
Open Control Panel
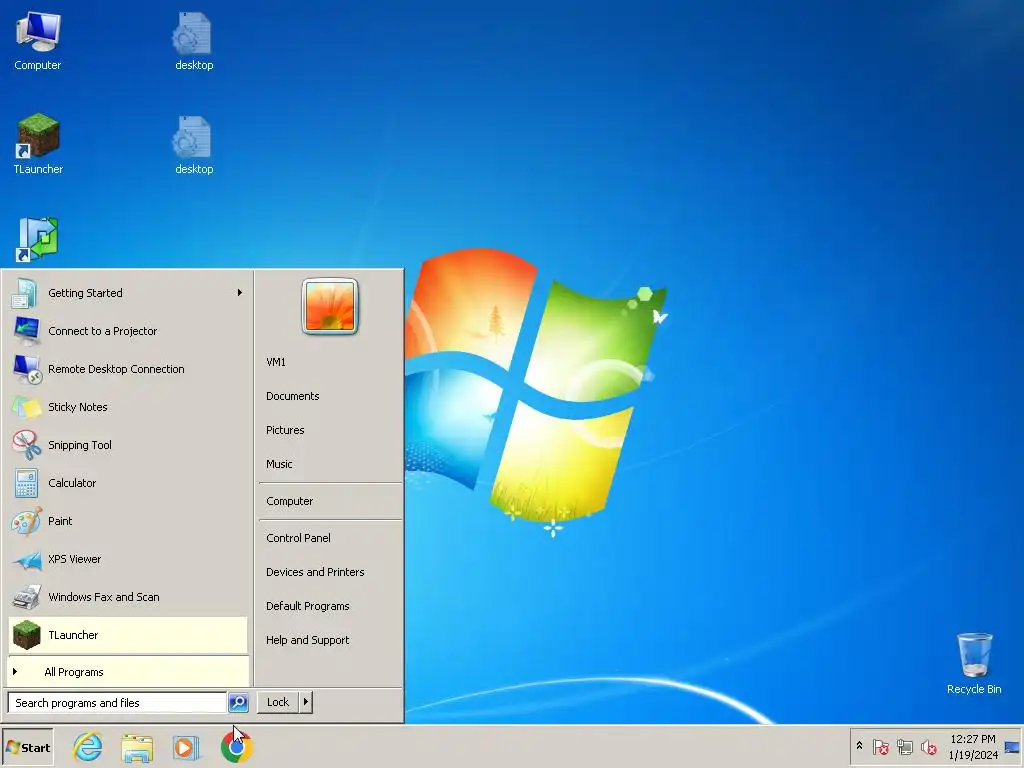(x=298, y=537)
